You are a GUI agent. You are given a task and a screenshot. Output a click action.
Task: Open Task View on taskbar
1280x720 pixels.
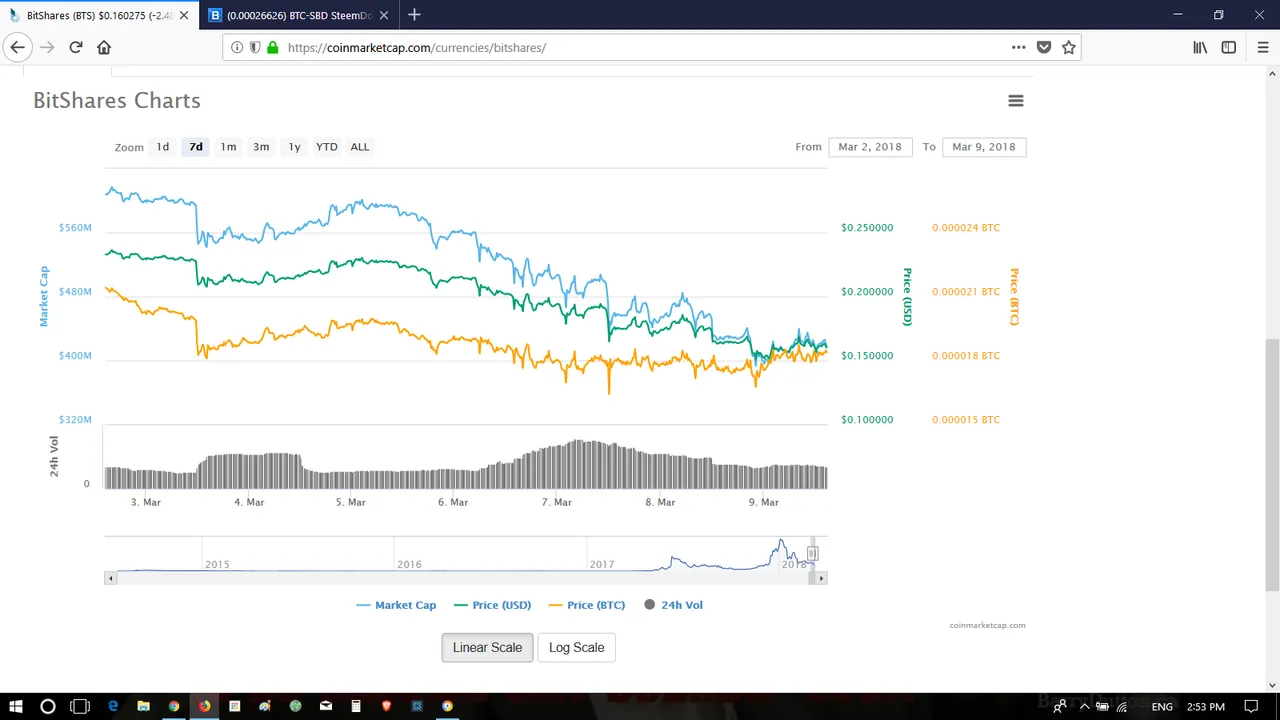click(80, 706)
